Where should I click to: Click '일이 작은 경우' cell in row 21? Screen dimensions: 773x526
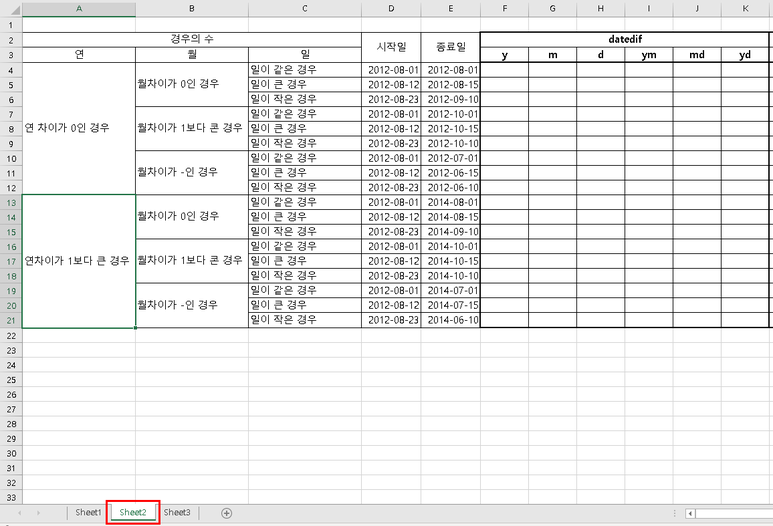(x=305, y=320)
